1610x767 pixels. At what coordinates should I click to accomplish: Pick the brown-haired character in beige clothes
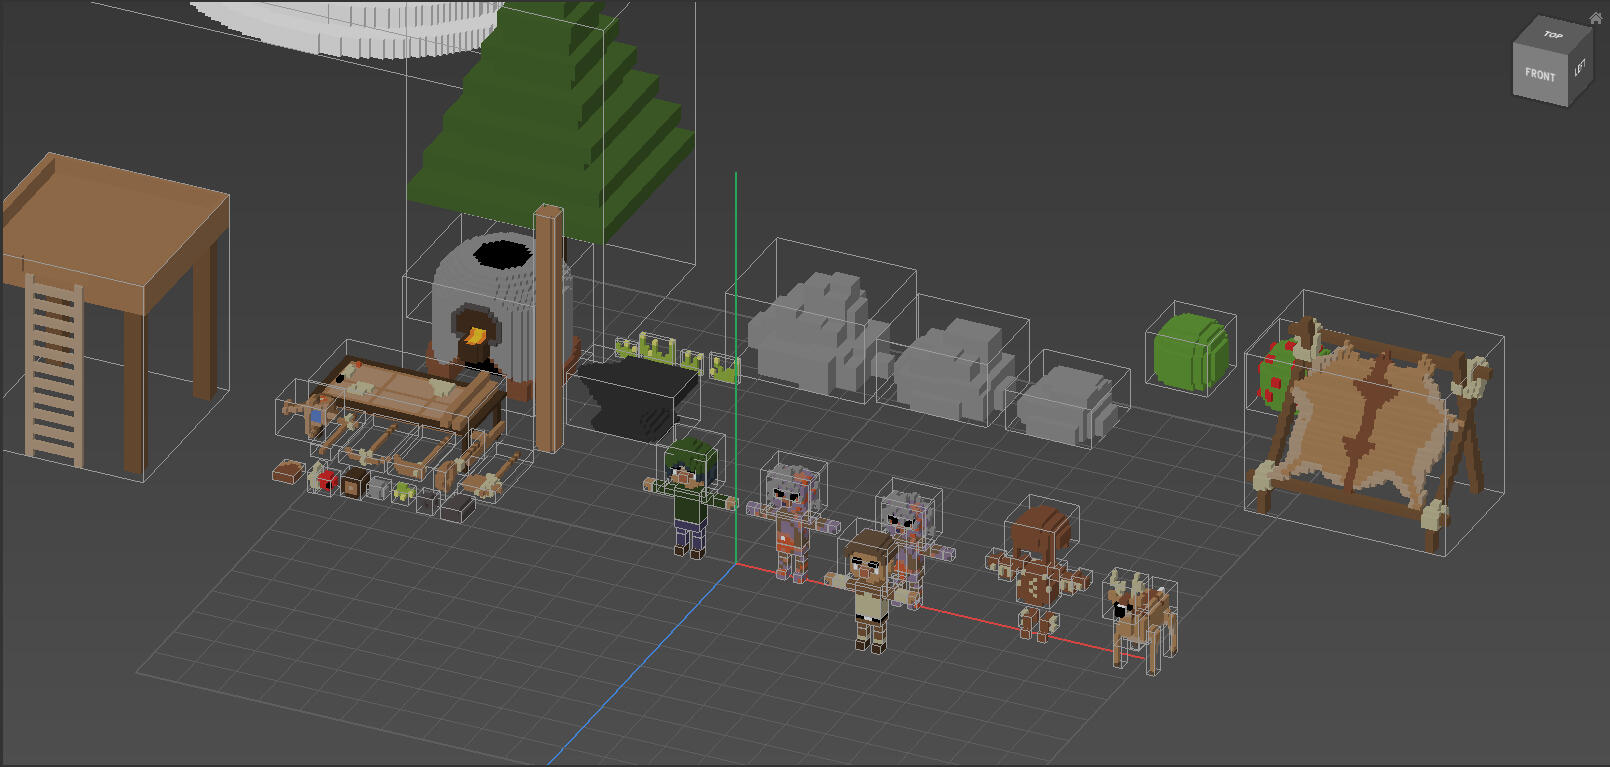tap(870, 585)
